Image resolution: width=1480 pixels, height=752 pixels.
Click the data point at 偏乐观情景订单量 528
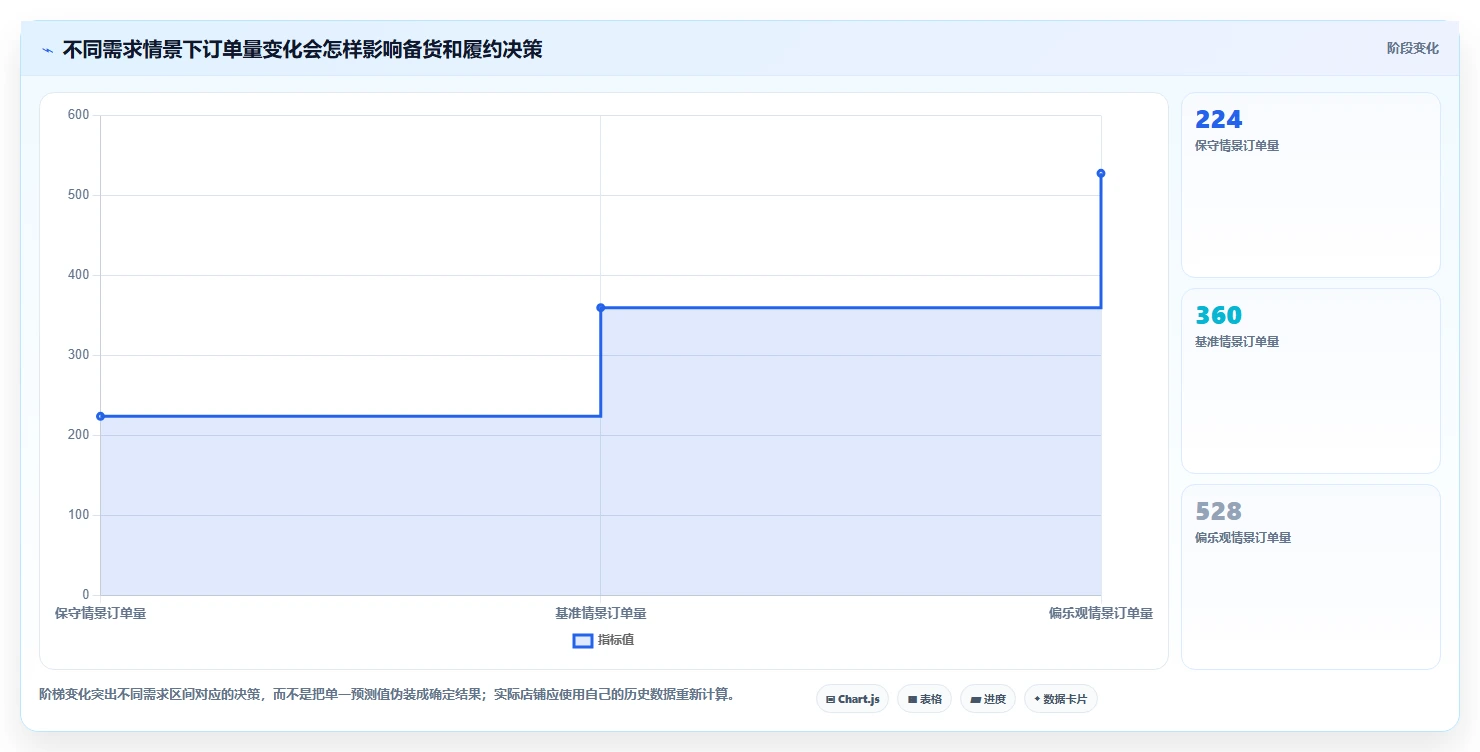[x=1101, y=173]
